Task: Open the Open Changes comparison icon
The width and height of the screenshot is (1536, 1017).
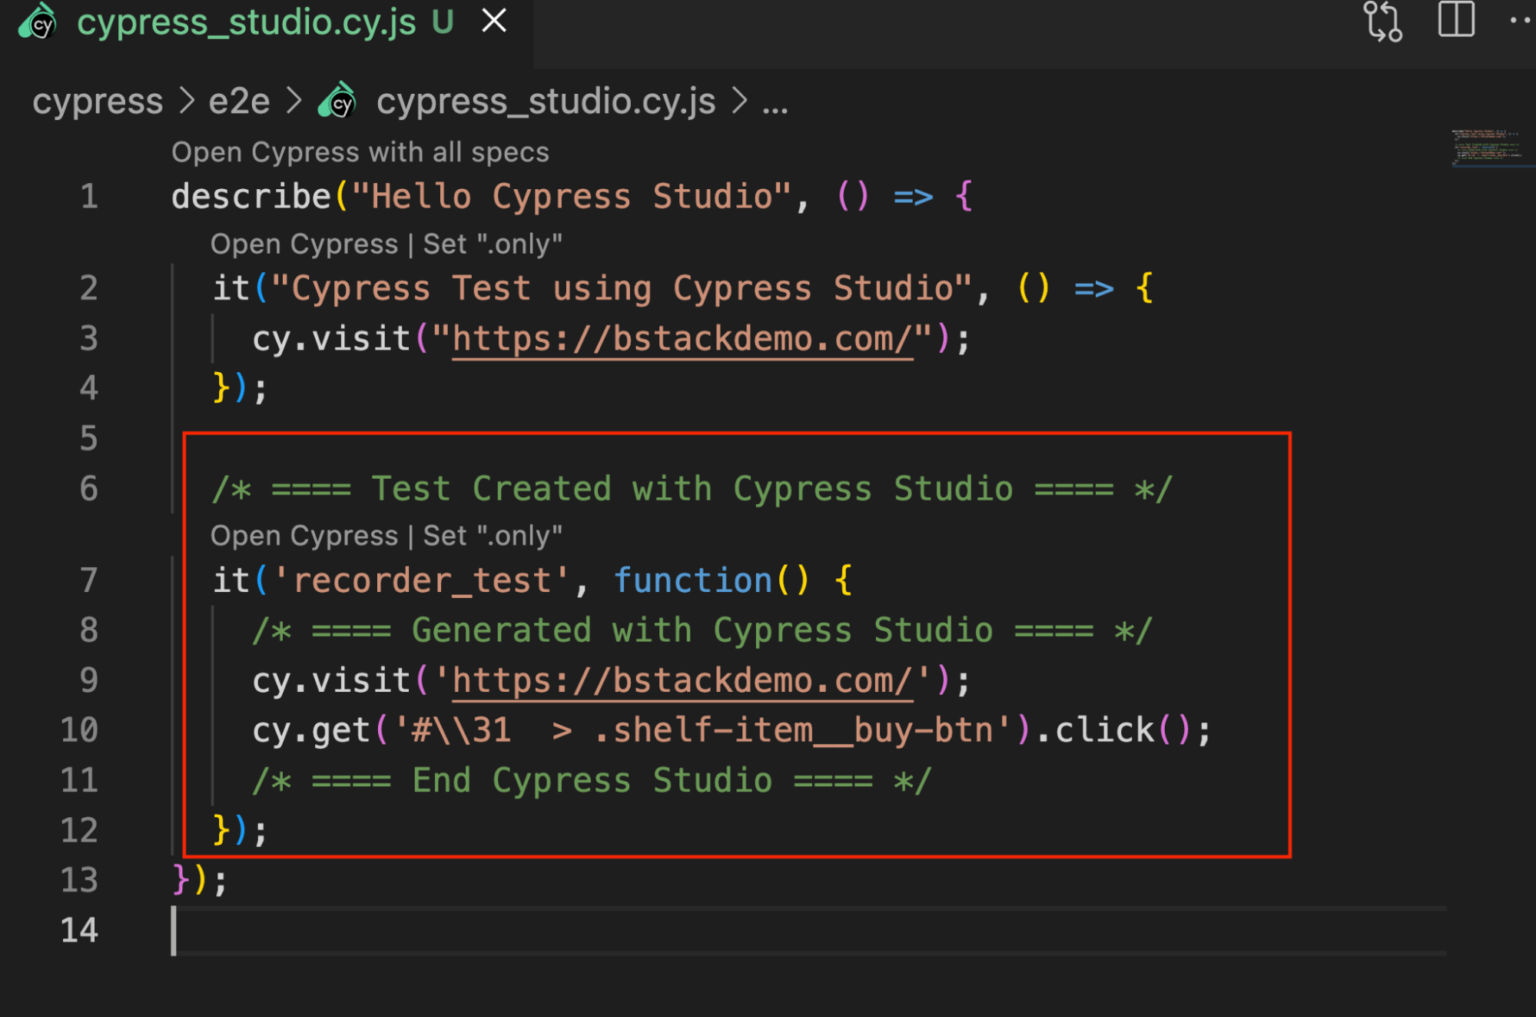Action: click(x=1381, y=20)
